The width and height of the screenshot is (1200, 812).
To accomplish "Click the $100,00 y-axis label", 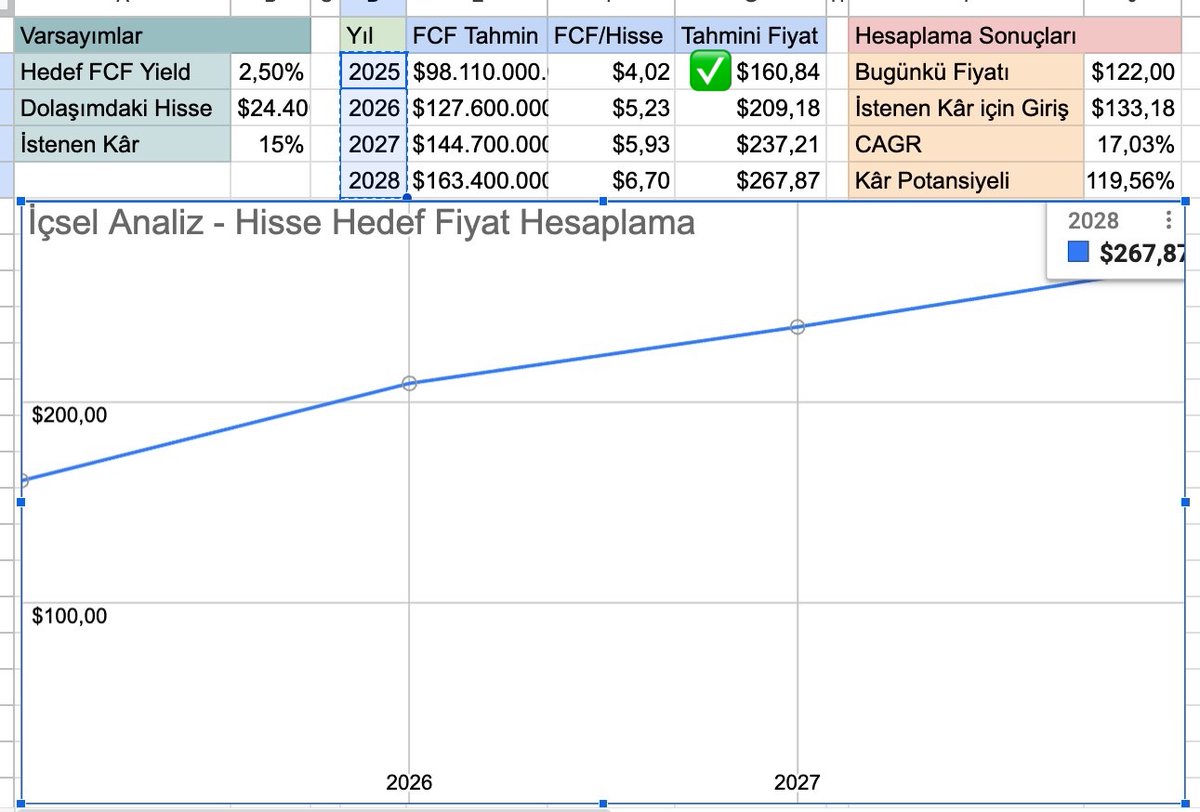I will tap(69, 616).
